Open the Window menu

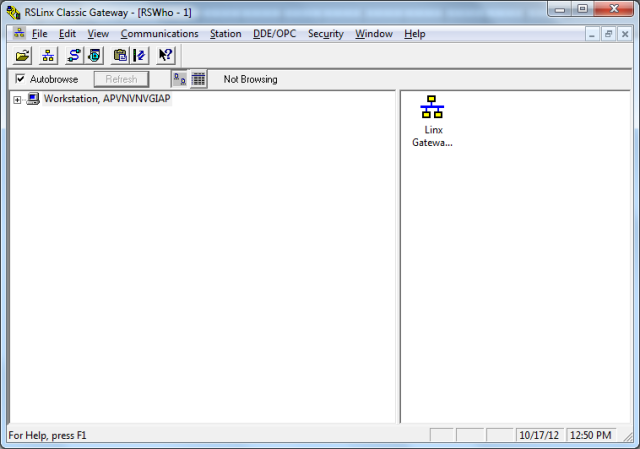(374, 34)
